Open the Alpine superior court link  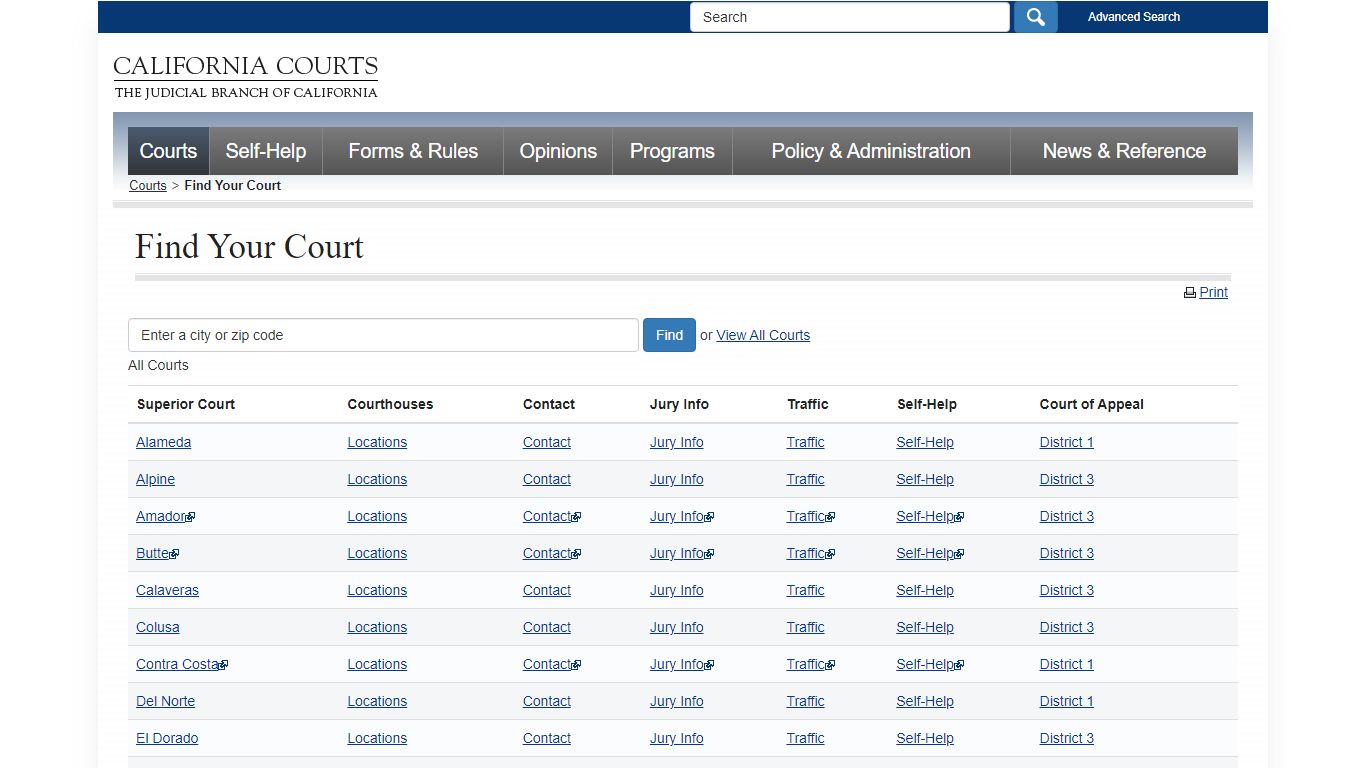155,479
